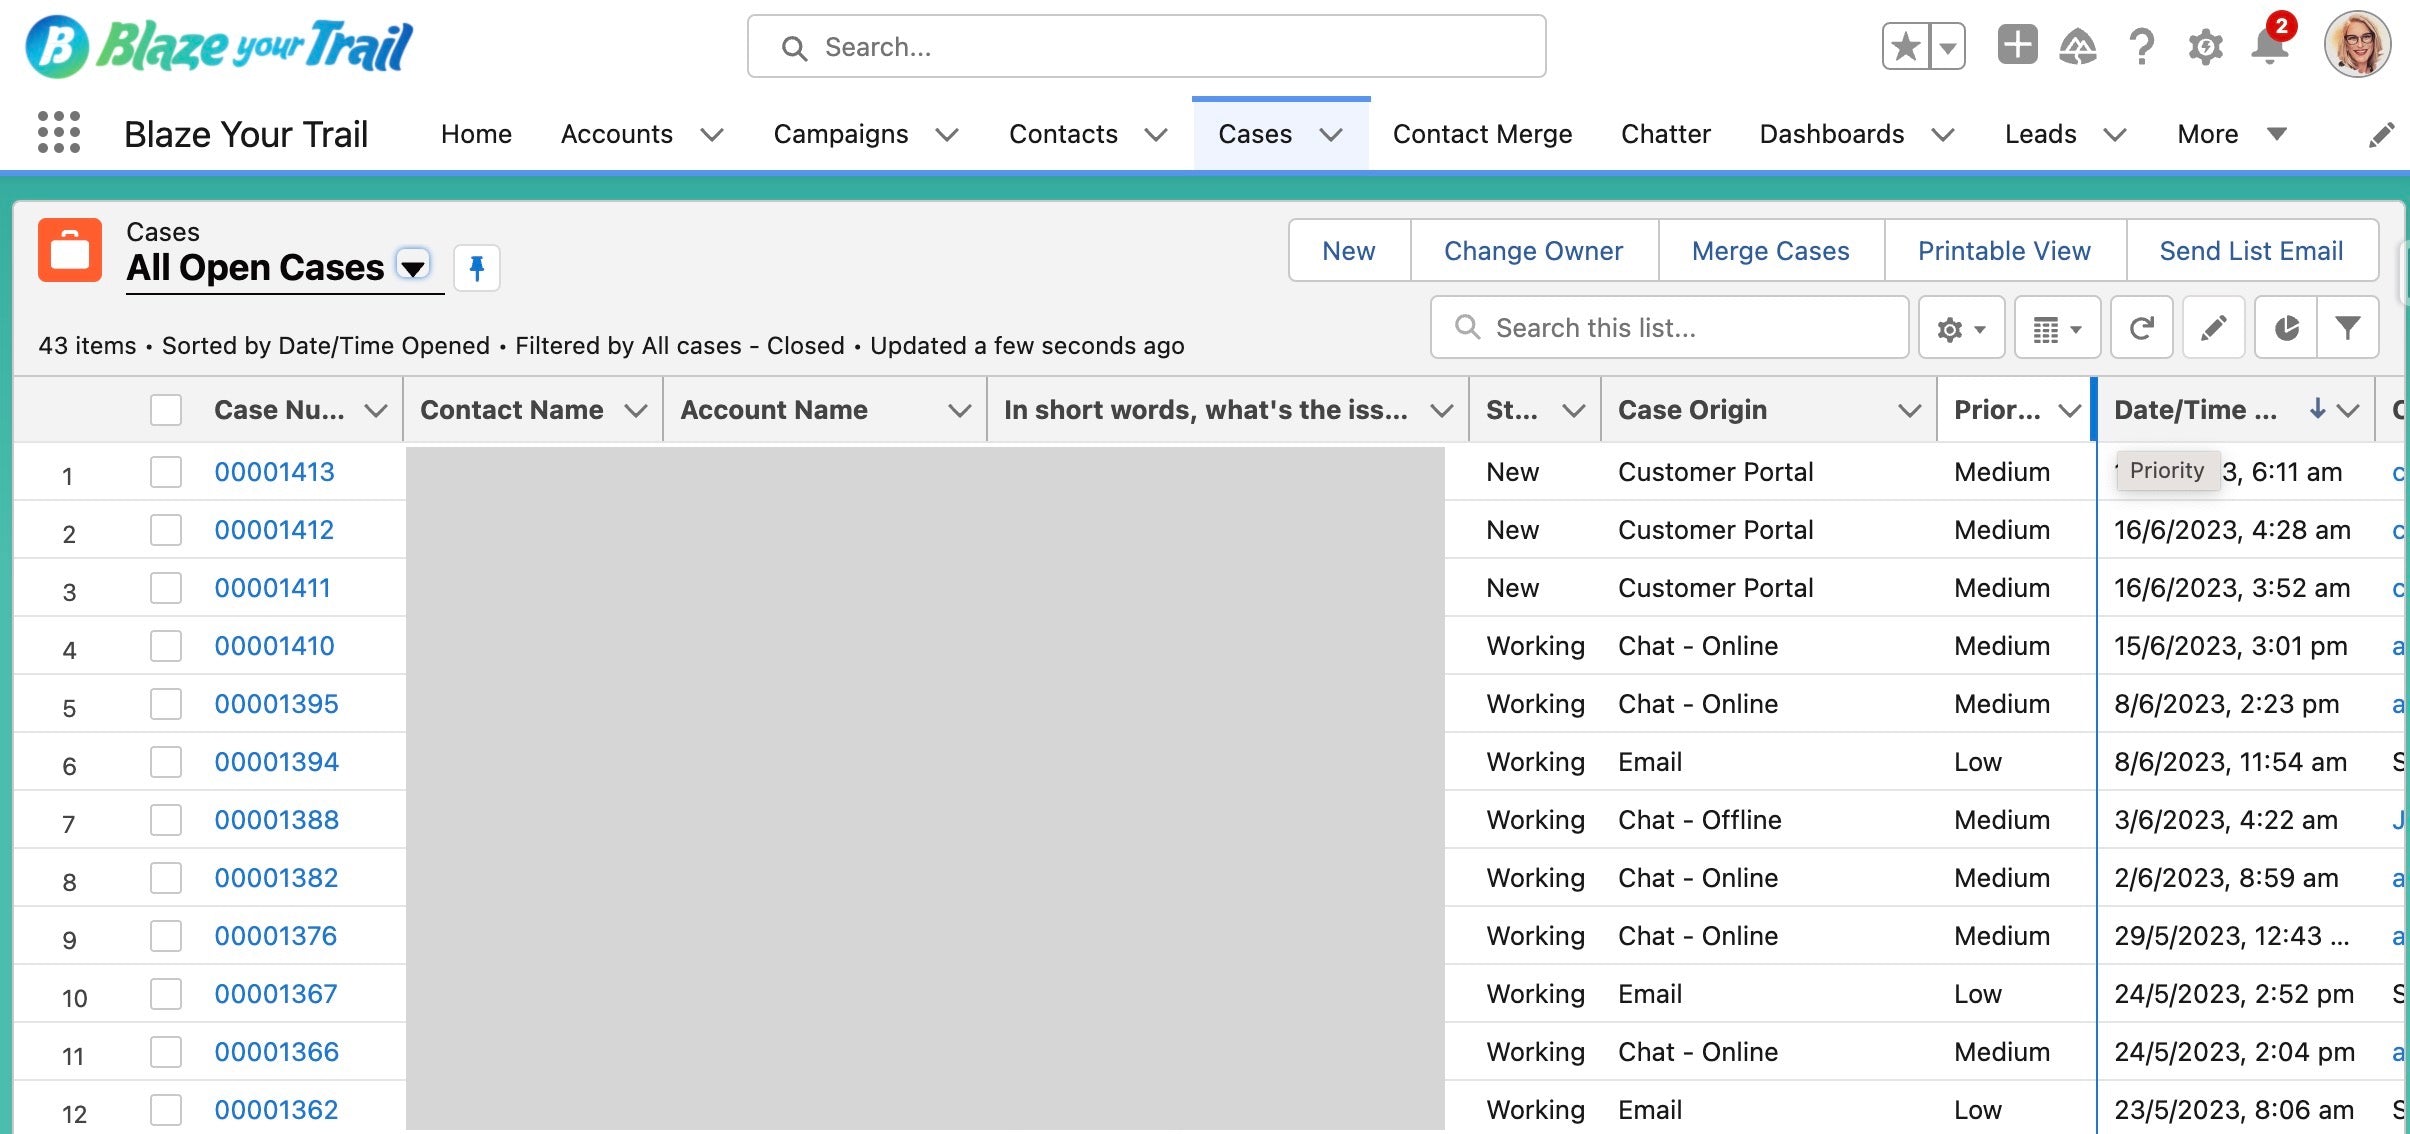
Task: Open notifications via the bell icon
Action: coord(2268,46)
